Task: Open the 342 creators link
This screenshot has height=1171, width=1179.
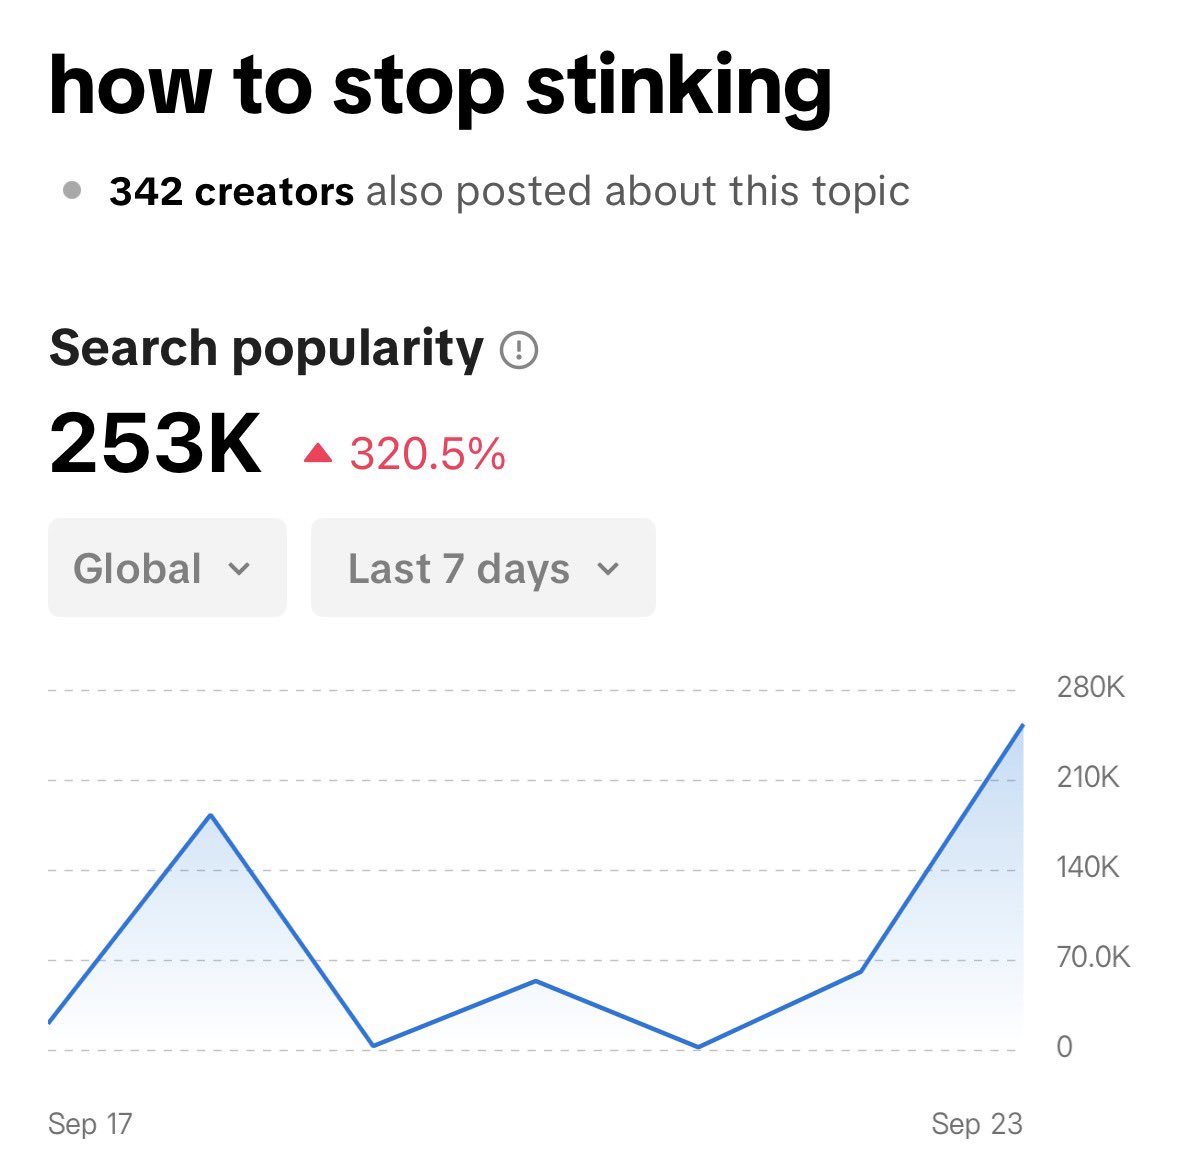Action: 231,191
